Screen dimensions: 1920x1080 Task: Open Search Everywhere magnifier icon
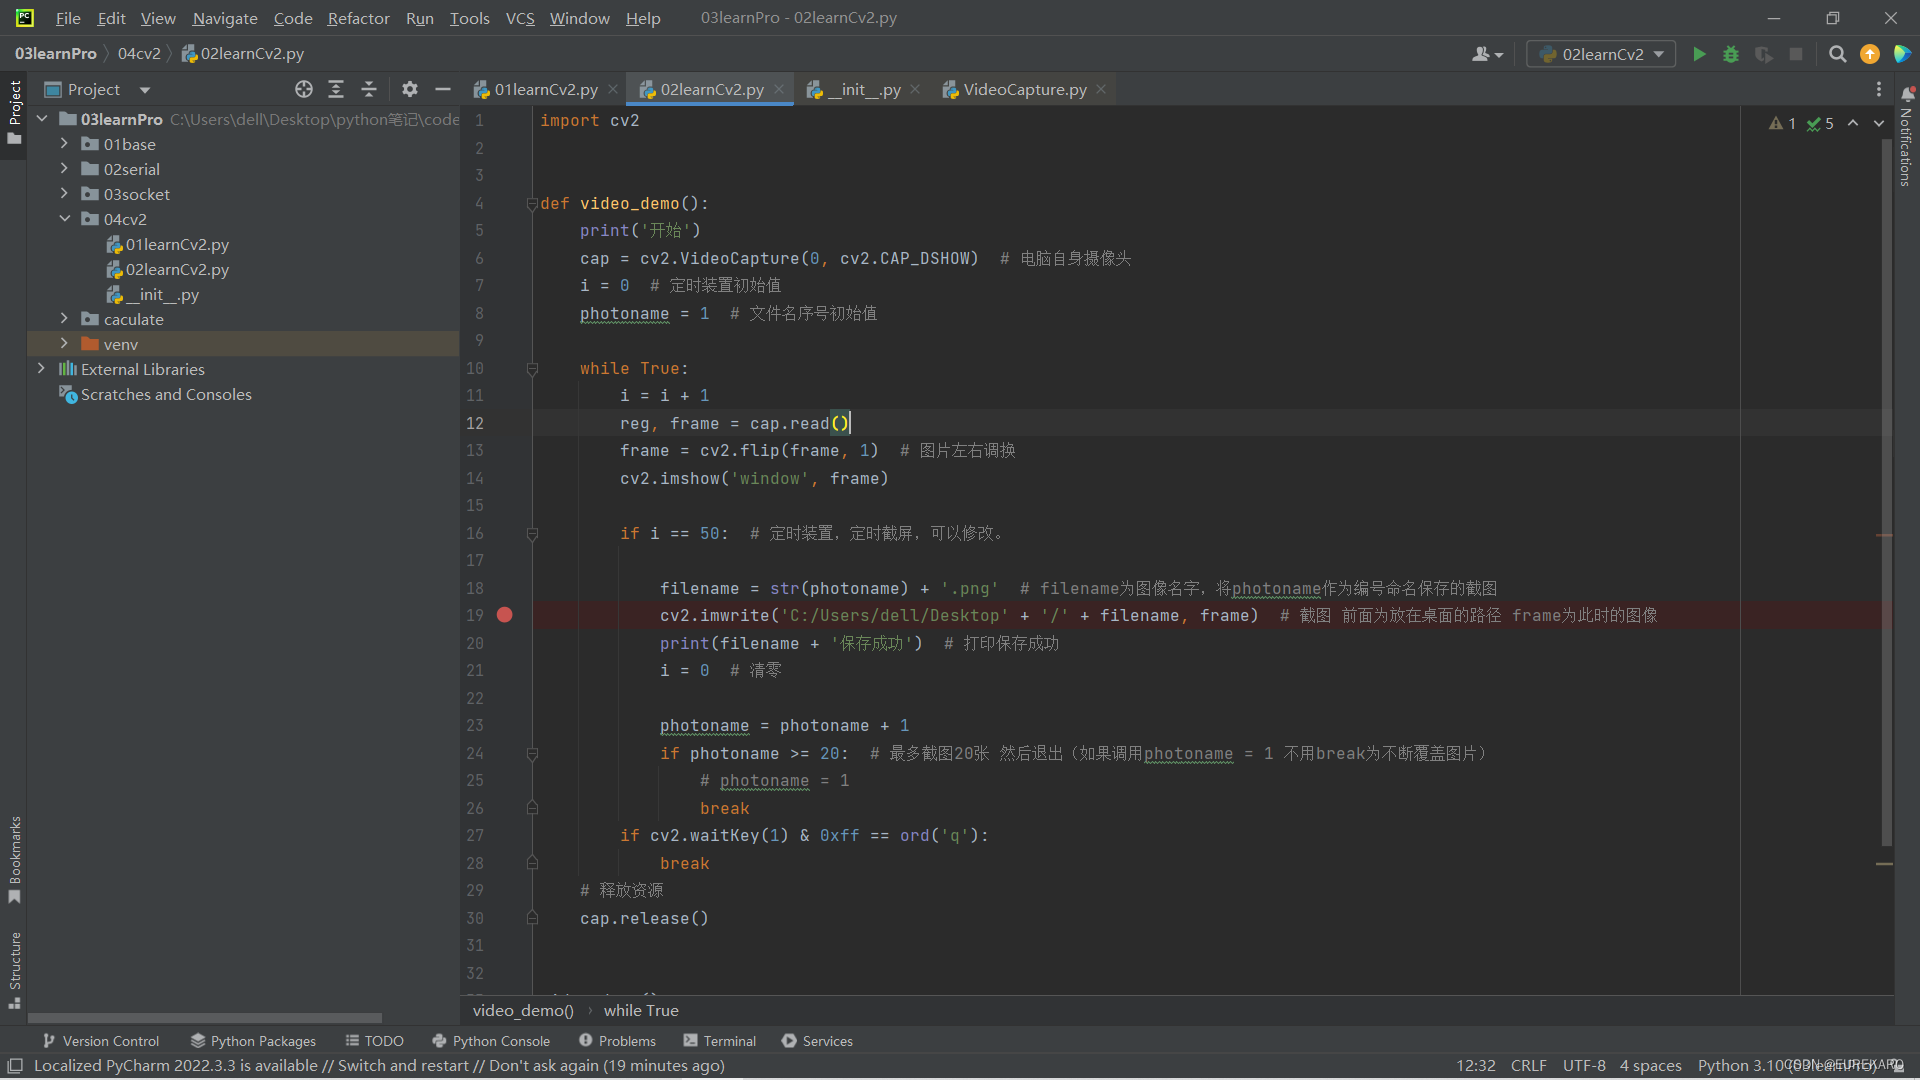(1837, 54)
